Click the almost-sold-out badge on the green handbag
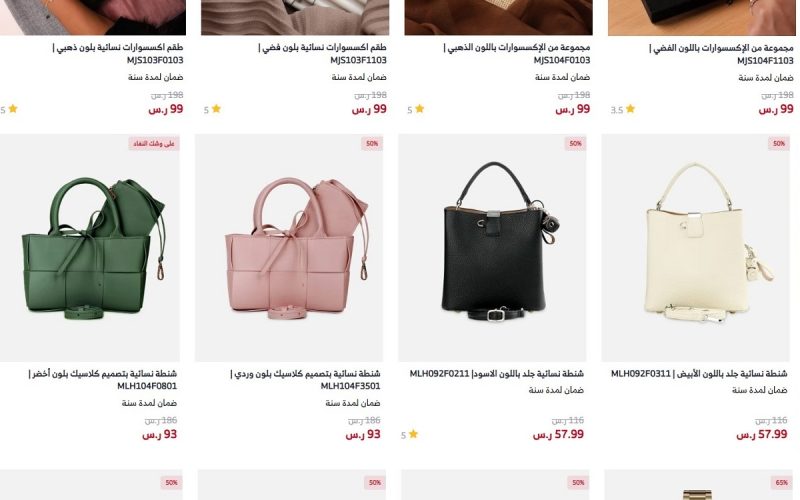800x500 pixels. [154, 144]
